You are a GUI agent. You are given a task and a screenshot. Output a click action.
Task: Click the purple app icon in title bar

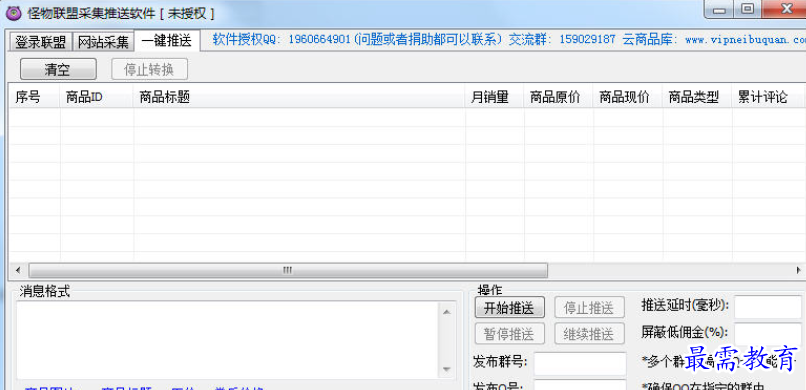tap(13, 13)
